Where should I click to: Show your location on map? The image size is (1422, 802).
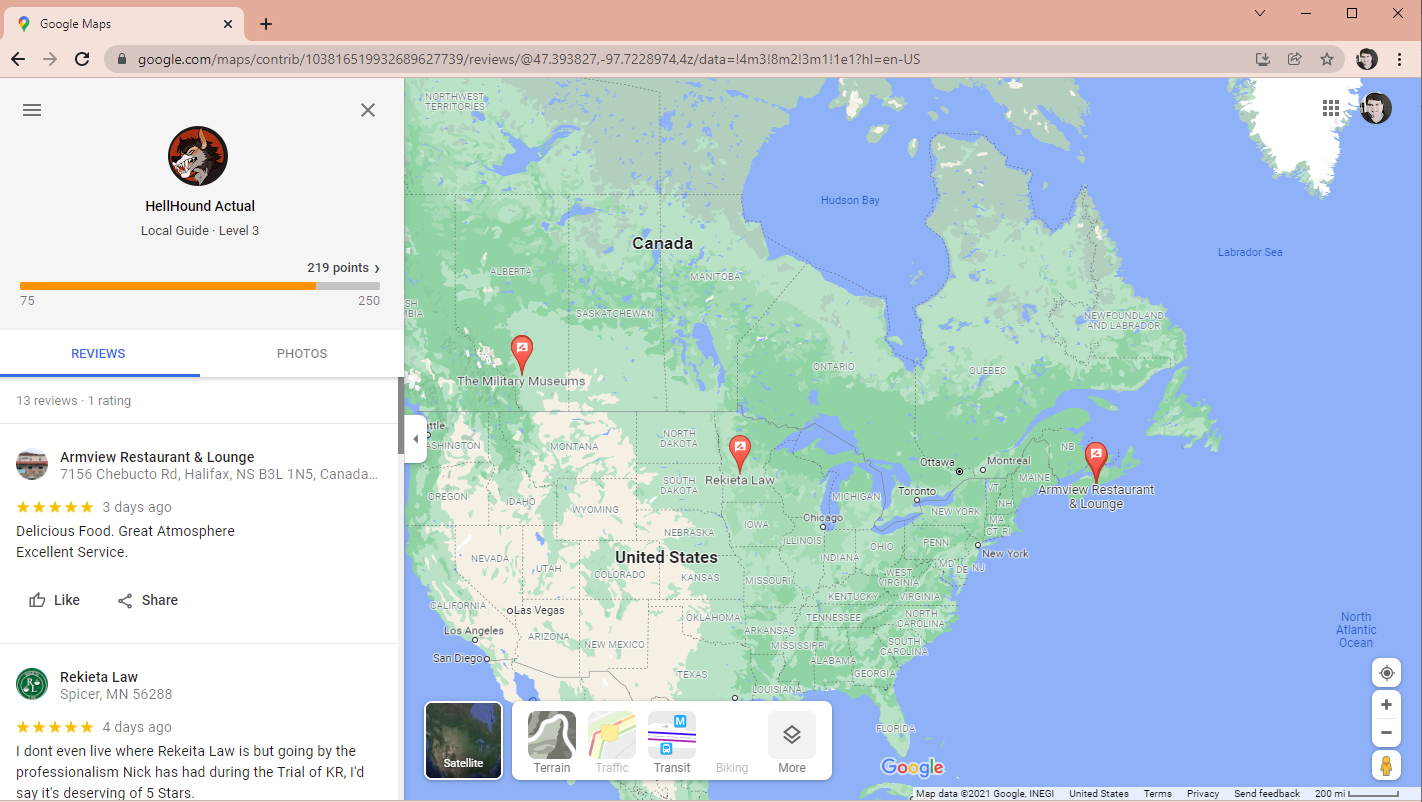click(1386, 673)
